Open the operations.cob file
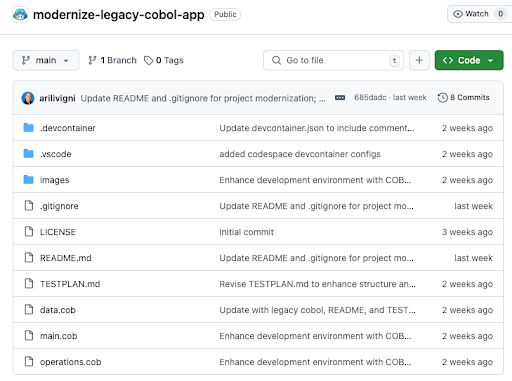This screenshot has width=512, height=381. click(70, 362)
